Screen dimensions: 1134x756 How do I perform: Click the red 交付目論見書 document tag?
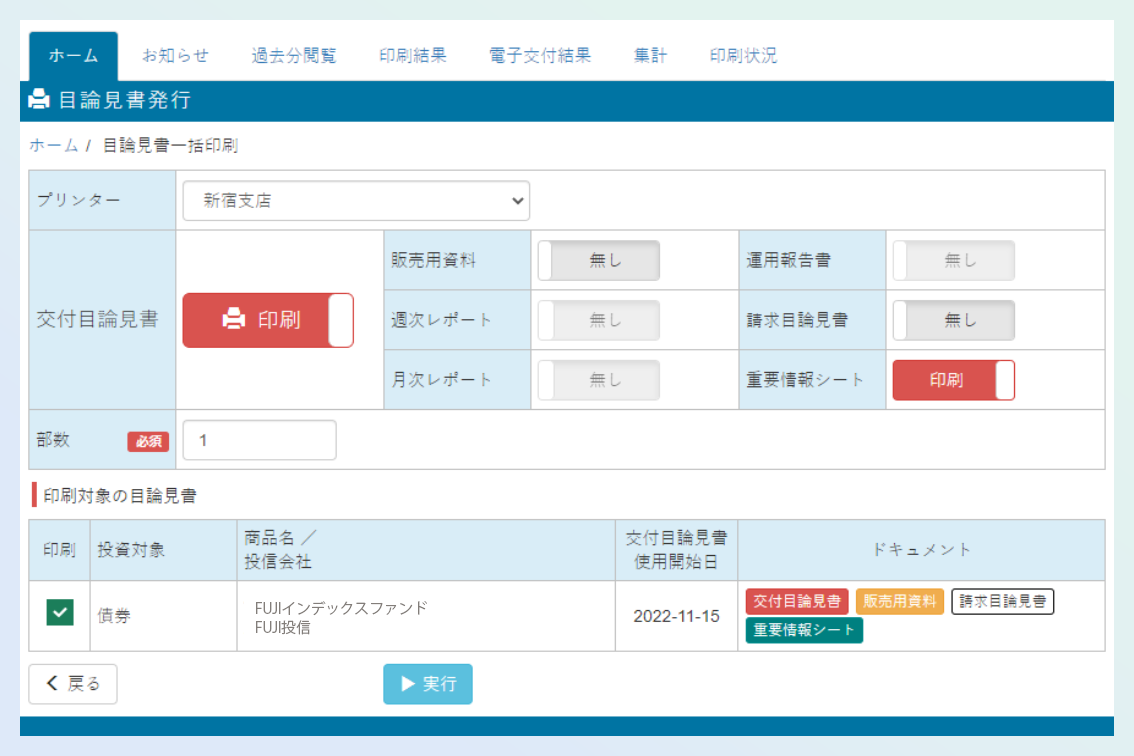[797, 601]
